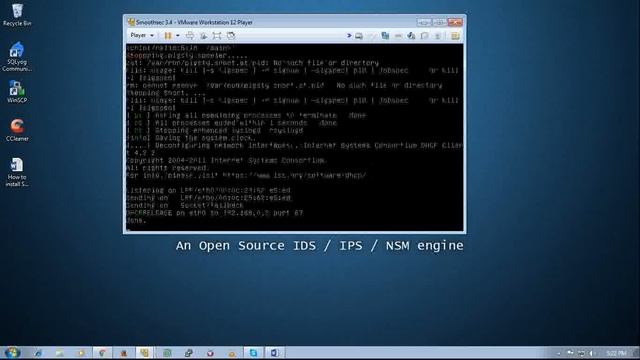
Task: Show hidden system tray icons arrow
Action: (559, 353)
